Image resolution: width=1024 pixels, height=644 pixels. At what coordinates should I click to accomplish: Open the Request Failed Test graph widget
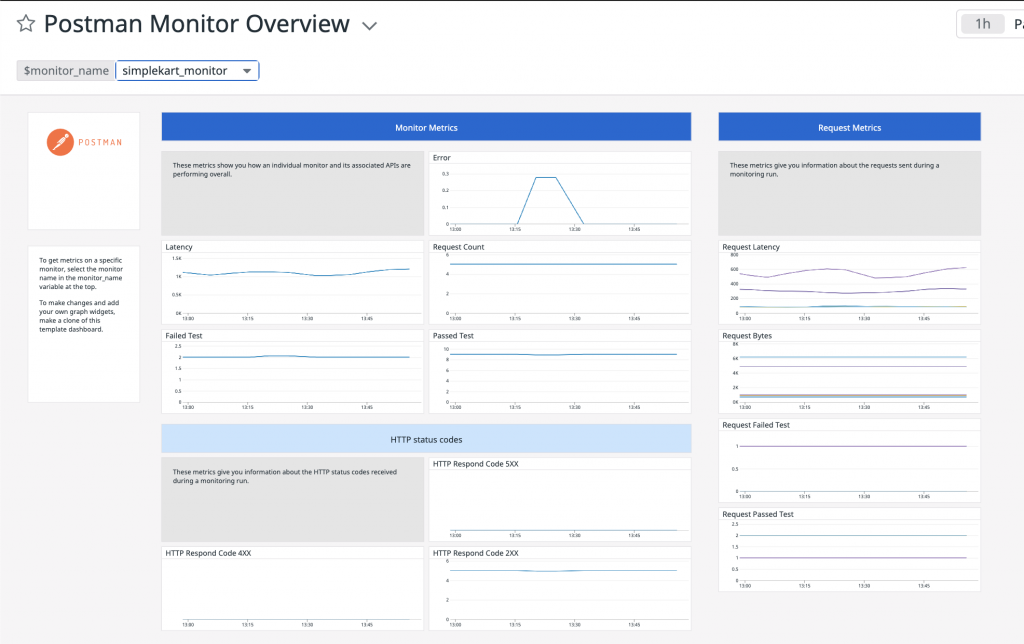click(x=850, y=460)
